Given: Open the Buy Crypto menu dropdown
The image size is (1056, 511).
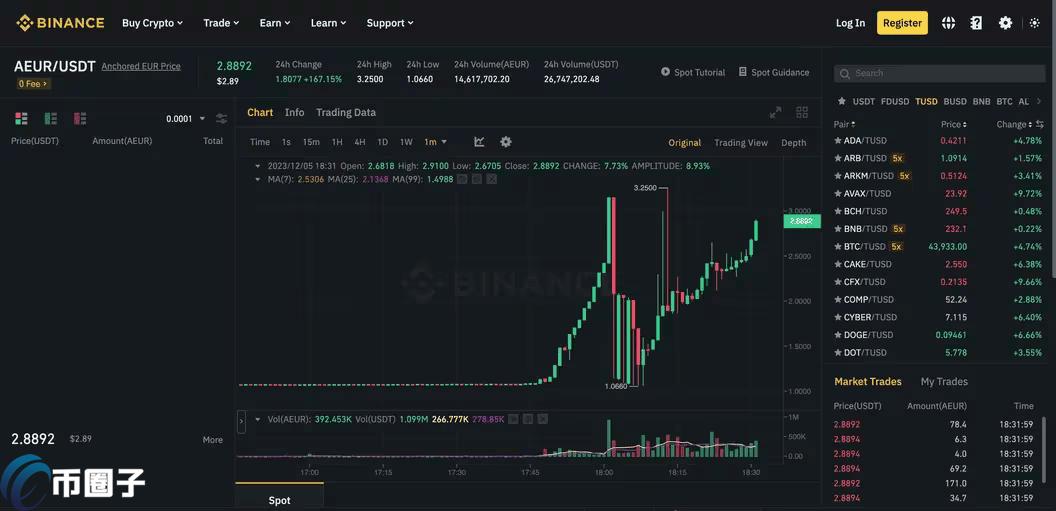Looking at the screenshot, I should tap(152, 23).
